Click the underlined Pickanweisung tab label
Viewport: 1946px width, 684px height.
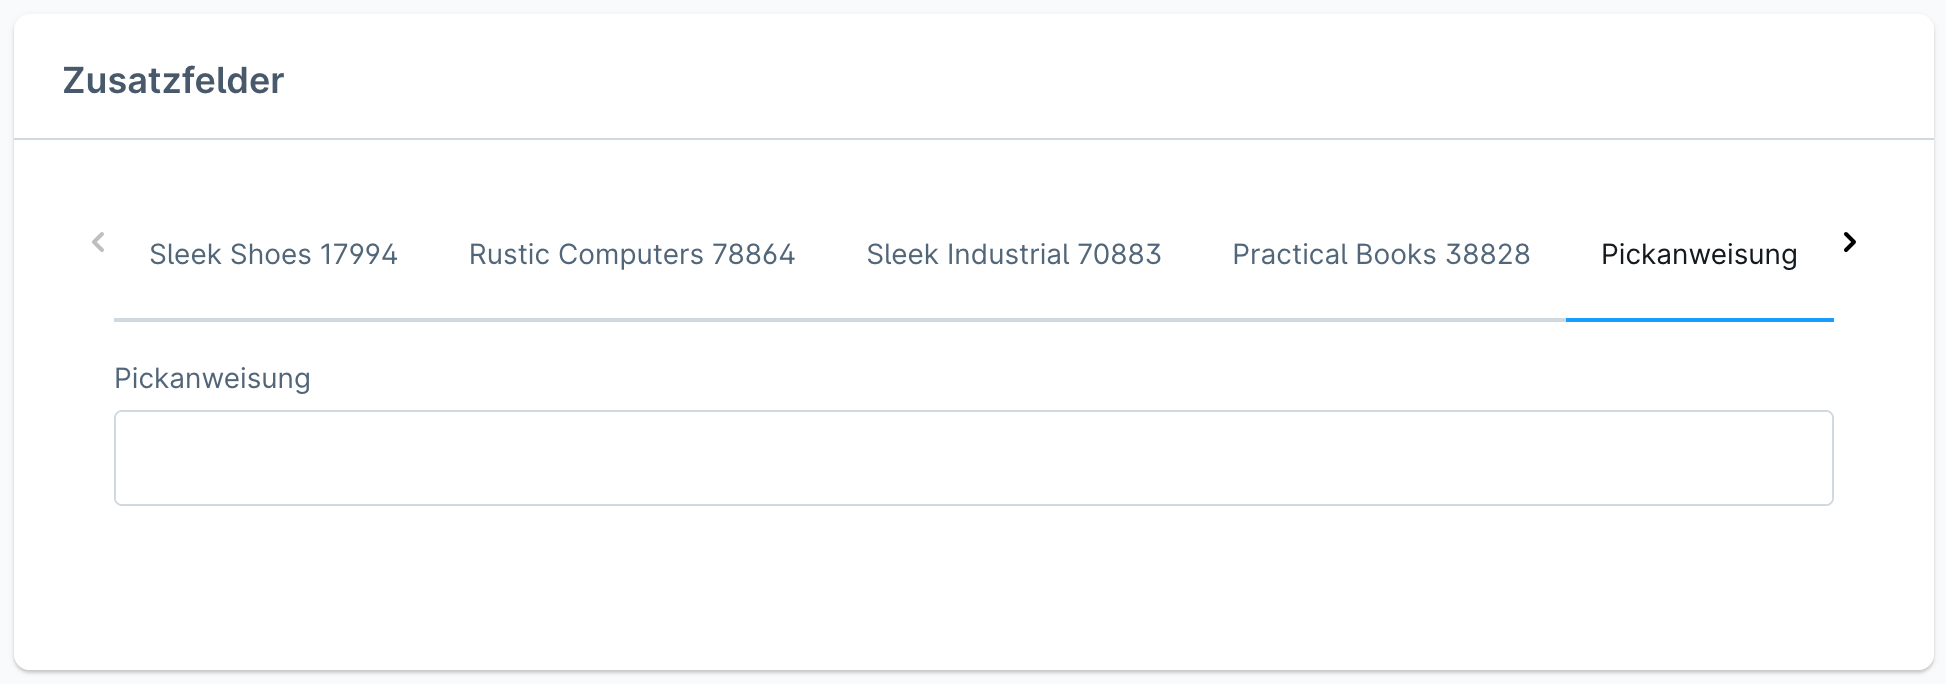pos(1698,255)
